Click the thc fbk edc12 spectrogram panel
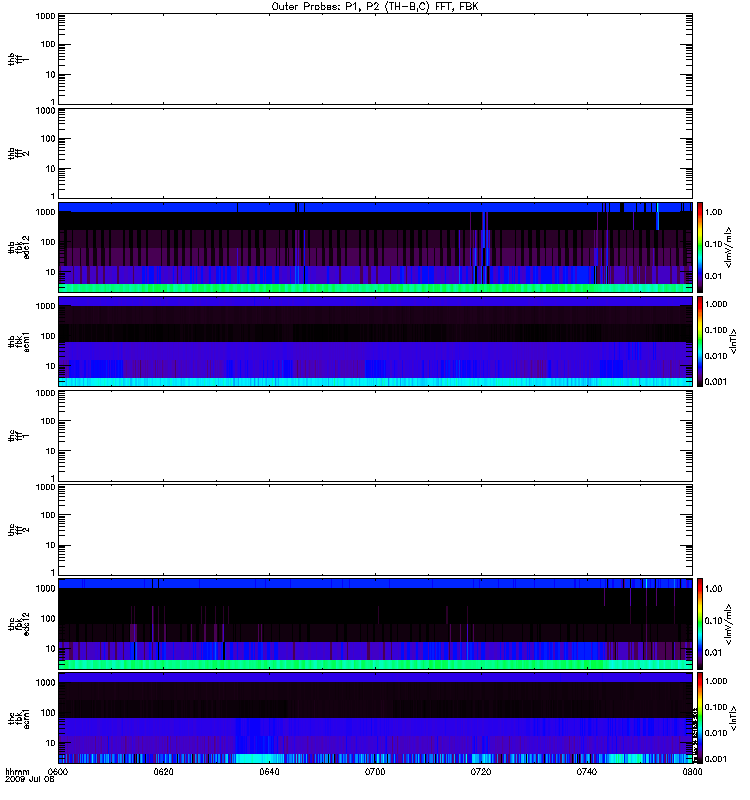The image size is (750, 800). 376,624
